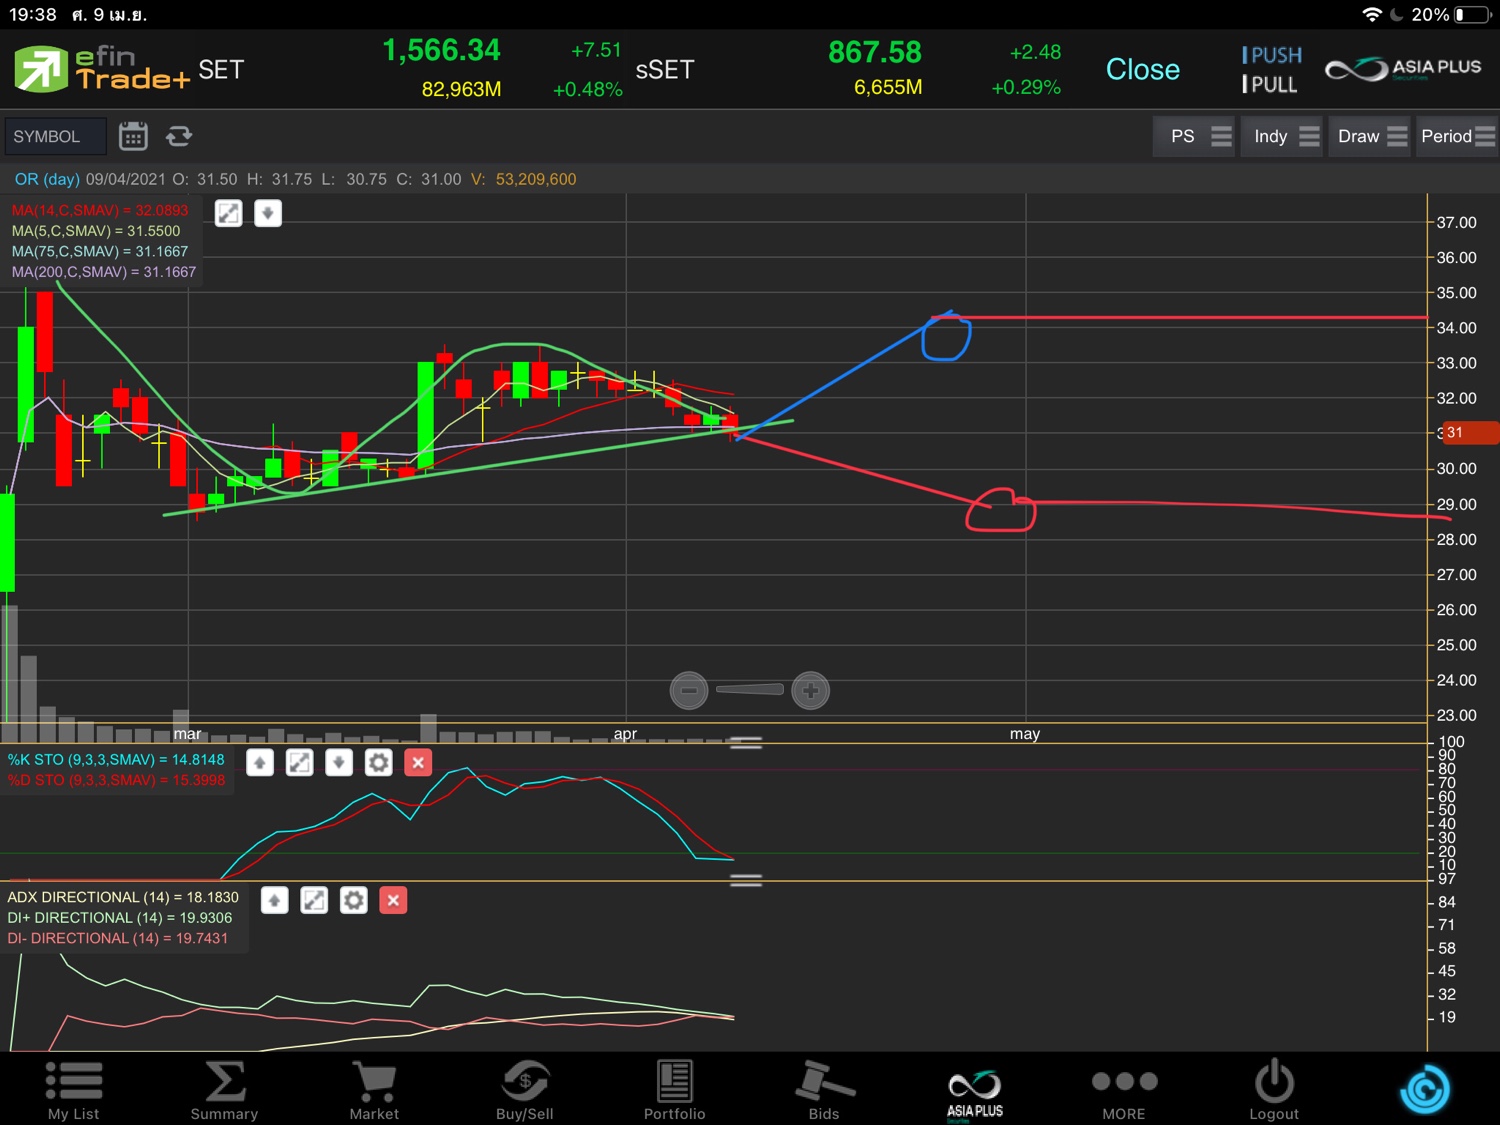Open ADX Directional settings gear
1500x1125 pixels.
tap(354, 900)
